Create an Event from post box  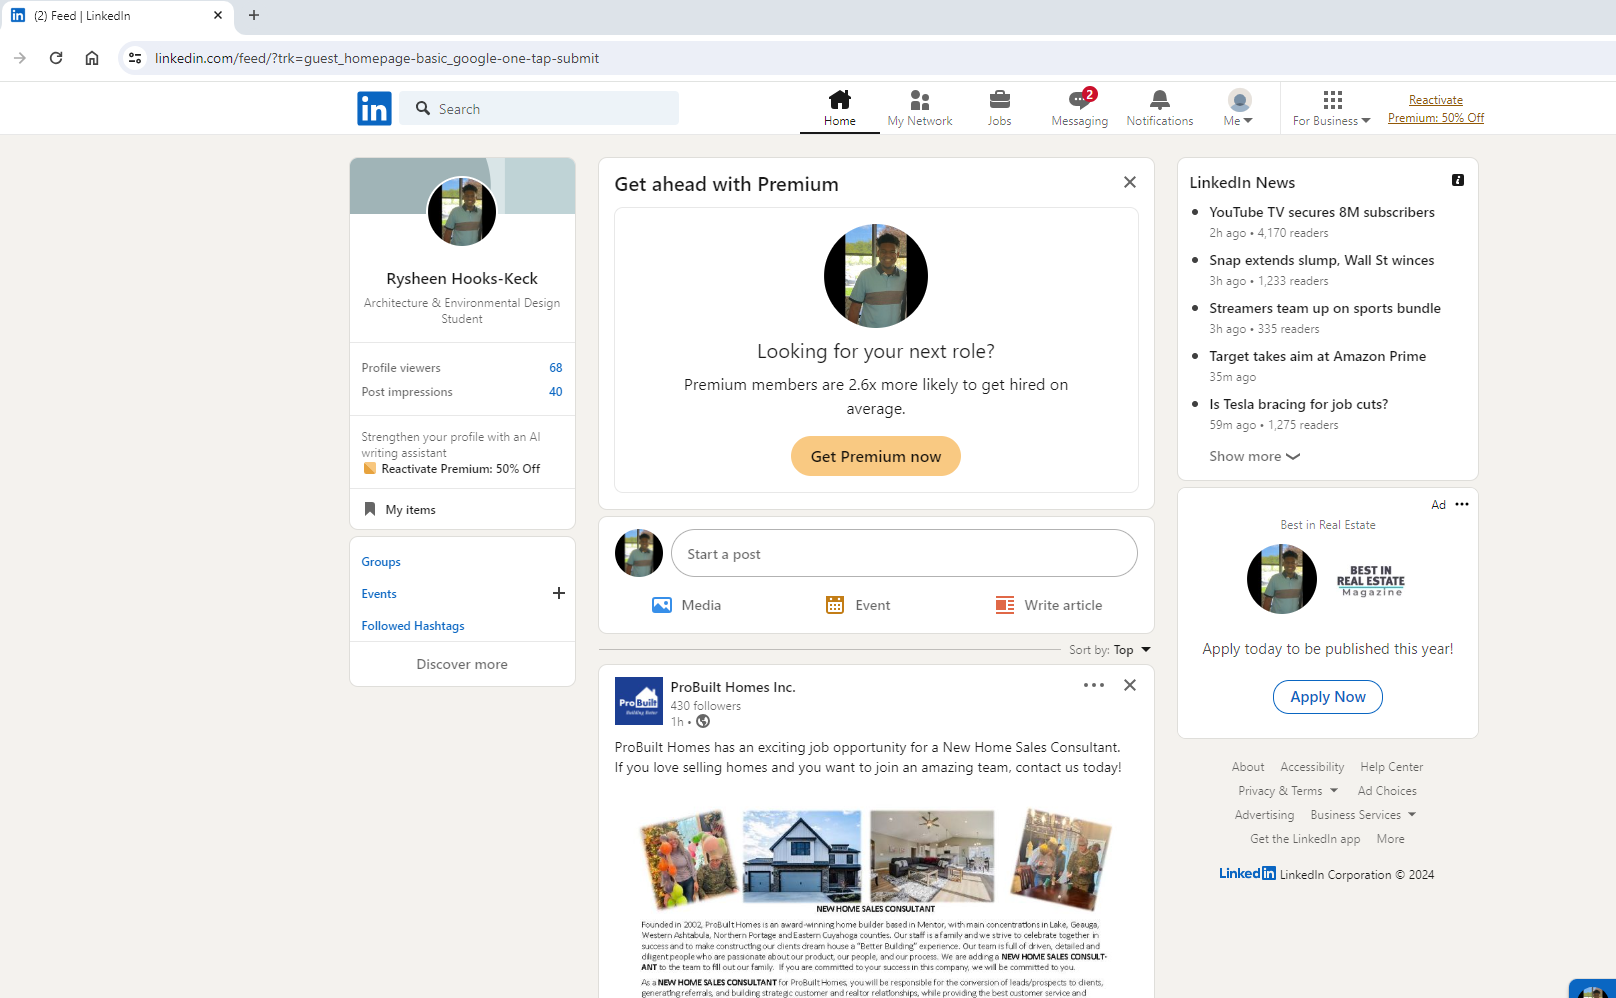coord(858,605)
